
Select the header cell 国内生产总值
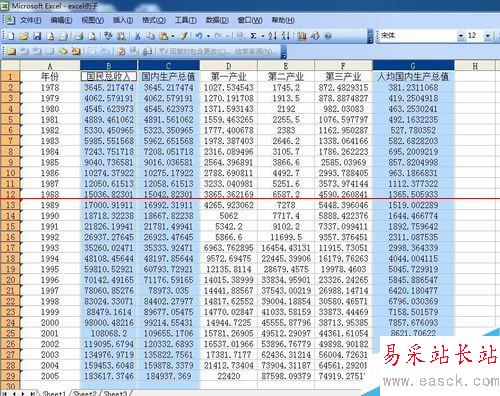[168, 77]
